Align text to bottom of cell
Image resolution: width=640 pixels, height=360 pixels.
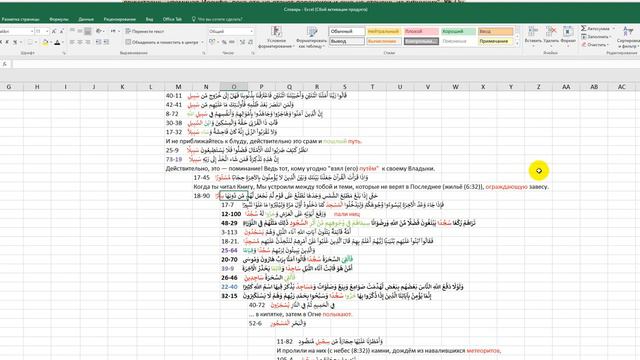coord(88,31)
